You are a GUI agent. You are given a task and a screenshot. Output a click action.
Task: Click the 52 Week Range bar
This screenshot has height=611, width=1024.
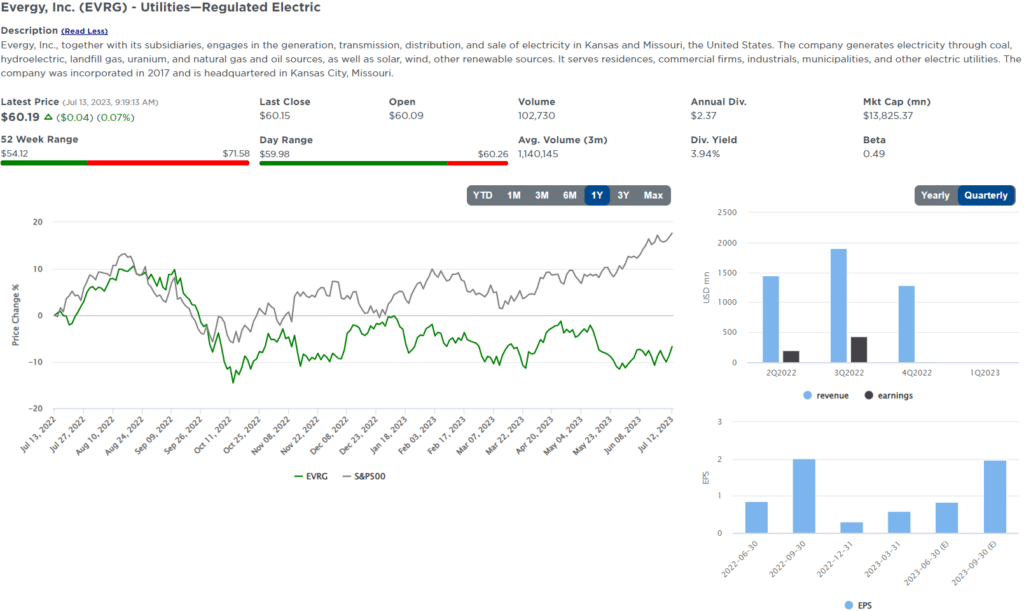pyautogui.click(x=125, y=163)
